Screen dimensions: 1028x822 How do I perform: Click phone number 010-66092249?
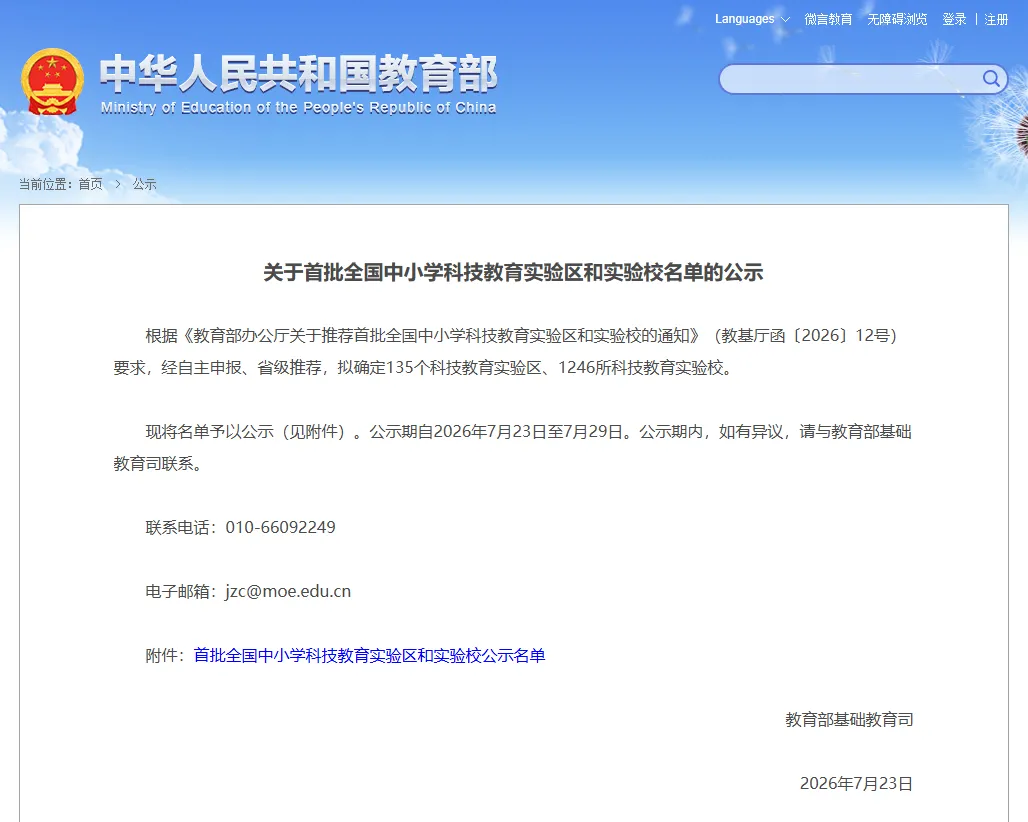[x=281, y=527]
